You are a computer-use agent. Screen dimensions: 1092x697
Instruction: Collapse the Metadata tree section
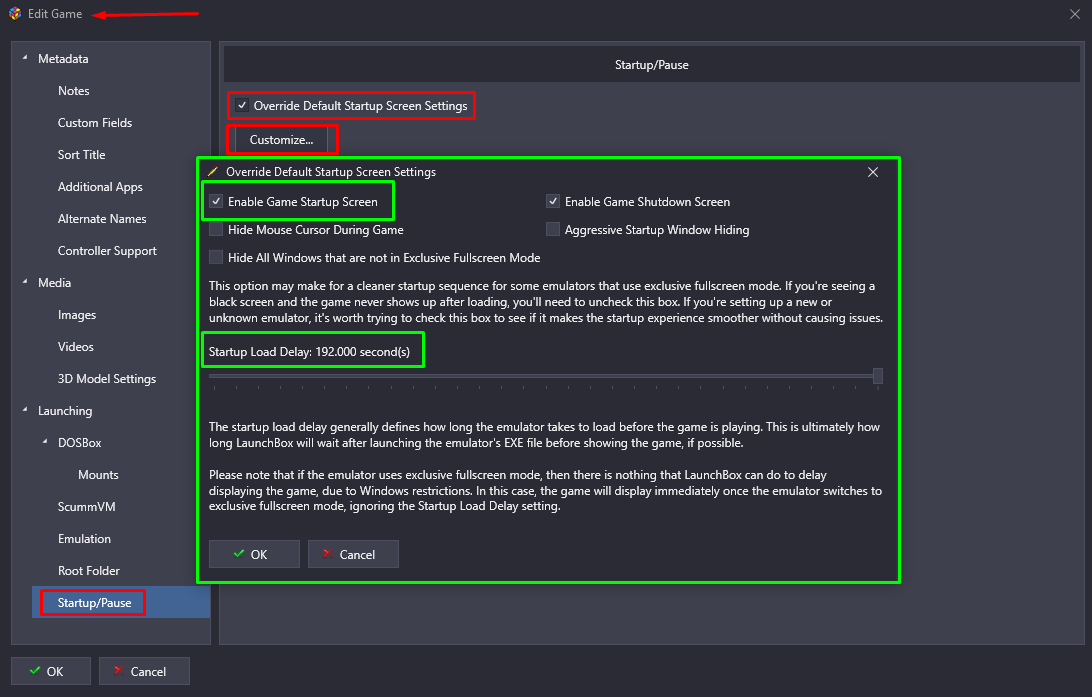point(25,58)
